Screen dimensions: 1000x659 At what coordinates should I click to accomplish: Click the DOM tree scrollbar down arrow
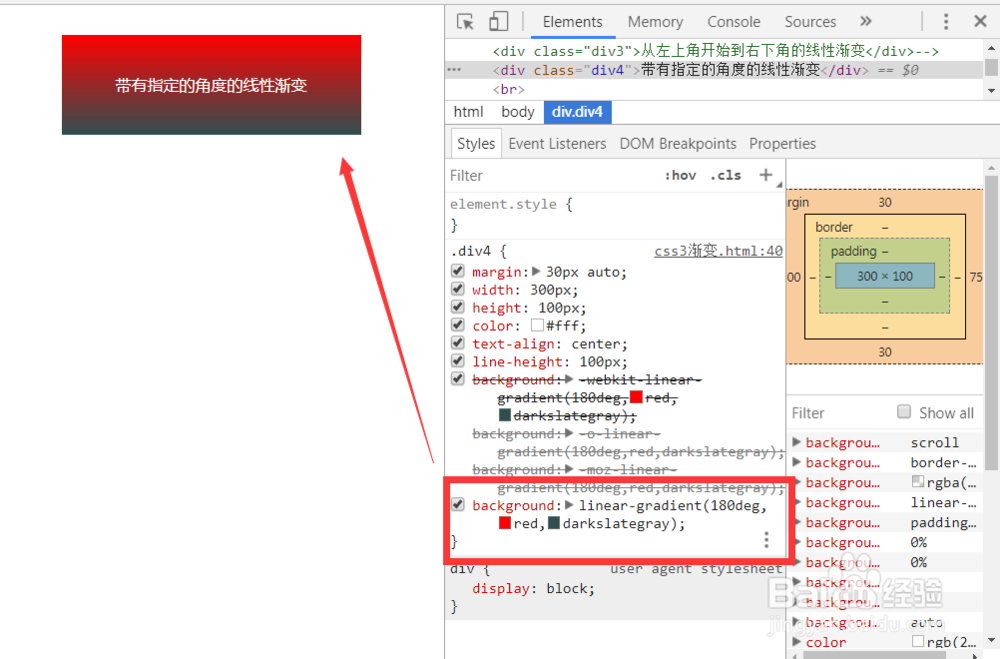click(991, 91)
